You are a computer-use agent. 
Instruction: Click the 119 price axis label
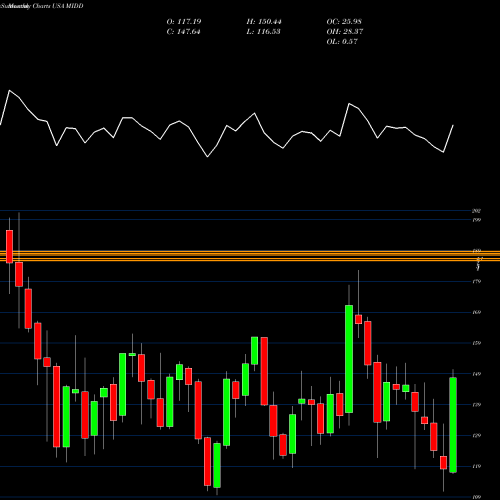click(476, 467)
